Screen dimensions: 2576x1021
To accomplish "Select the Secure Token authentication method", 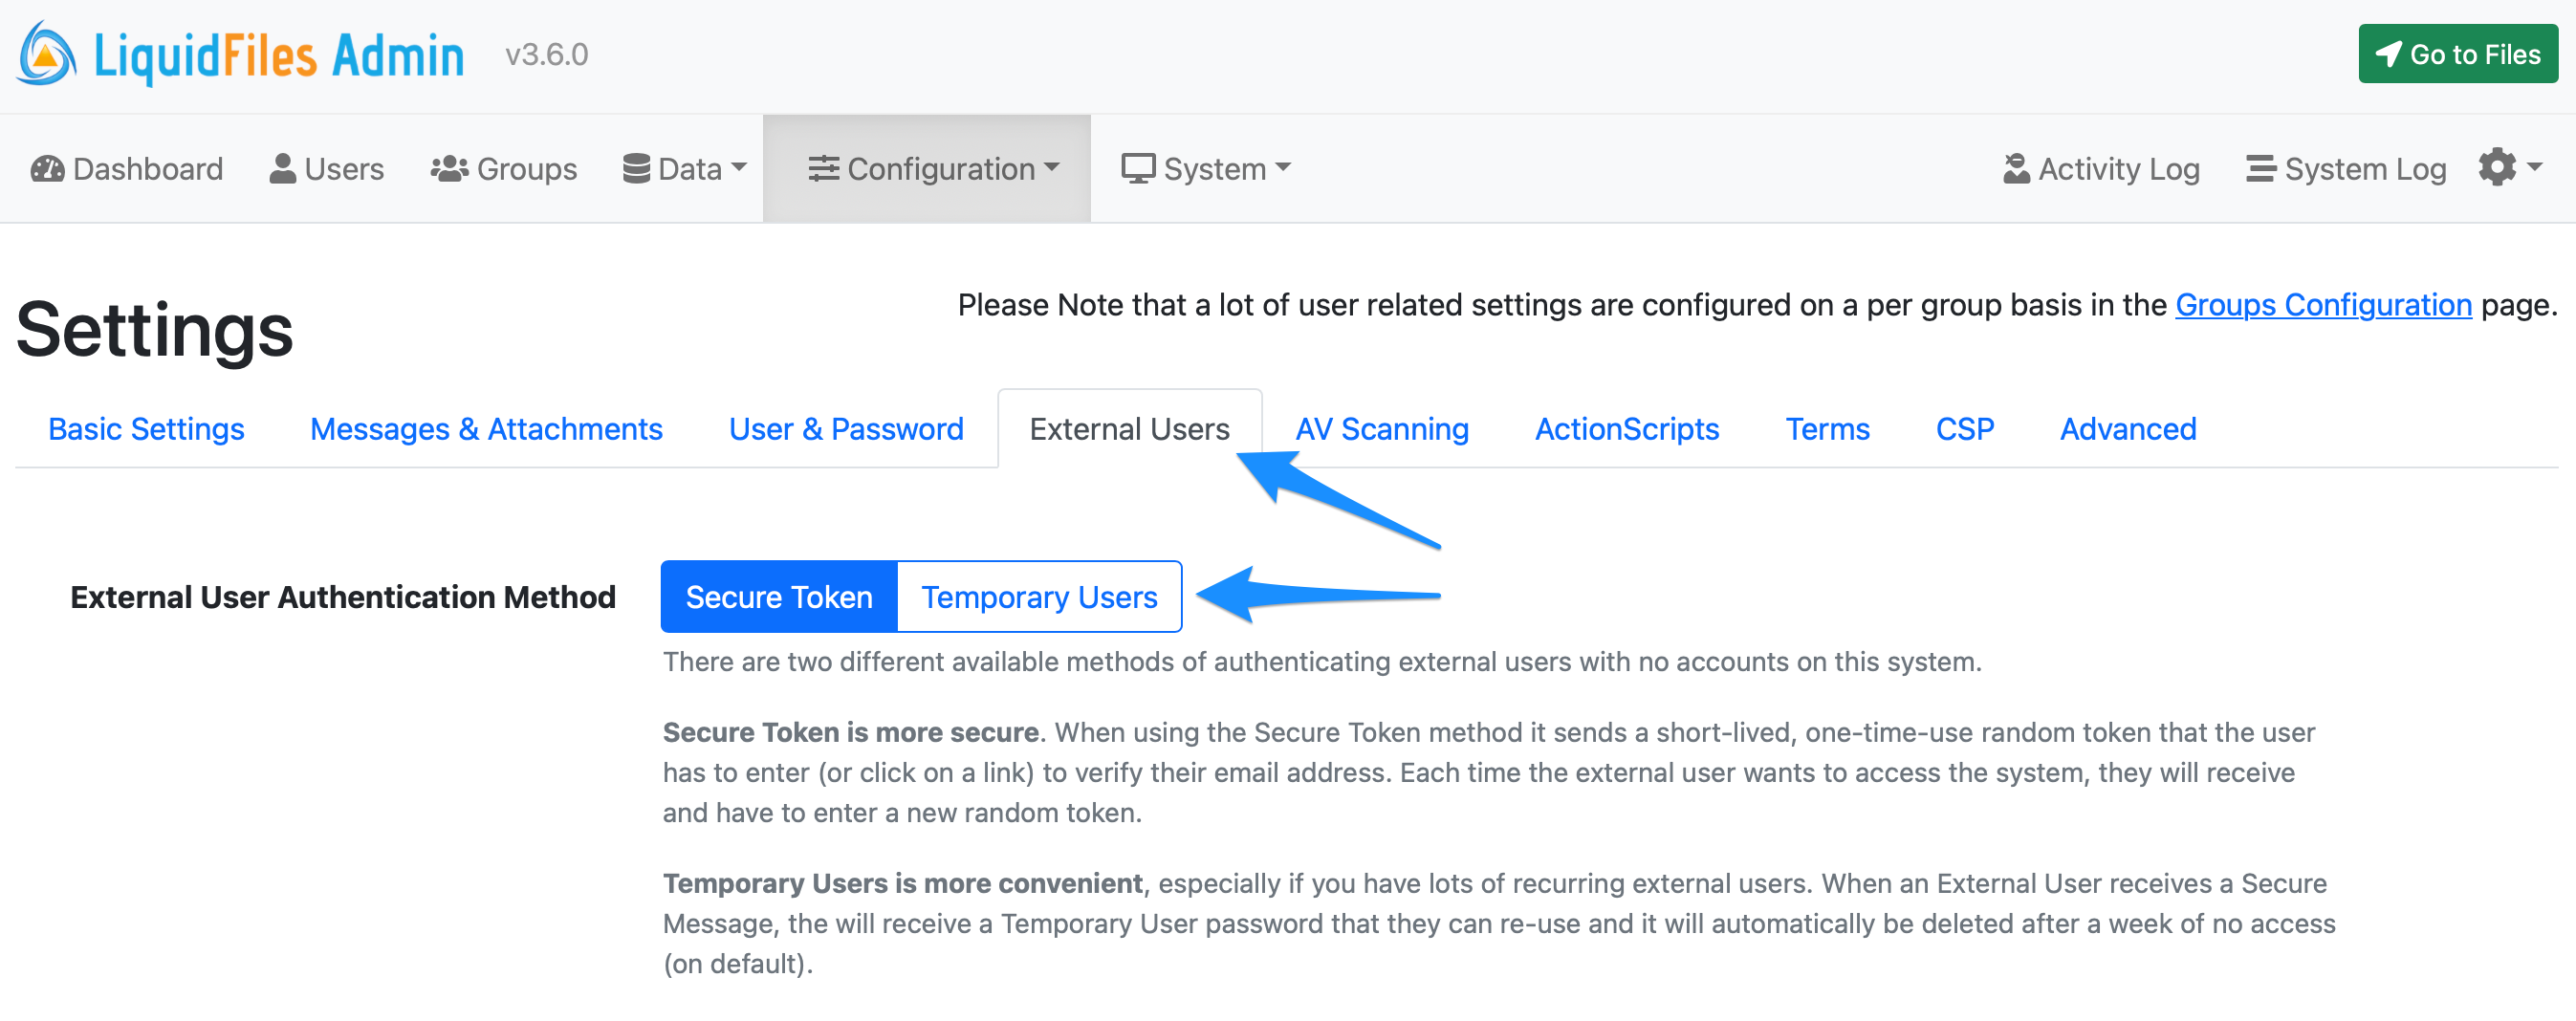I will point(778,596).
